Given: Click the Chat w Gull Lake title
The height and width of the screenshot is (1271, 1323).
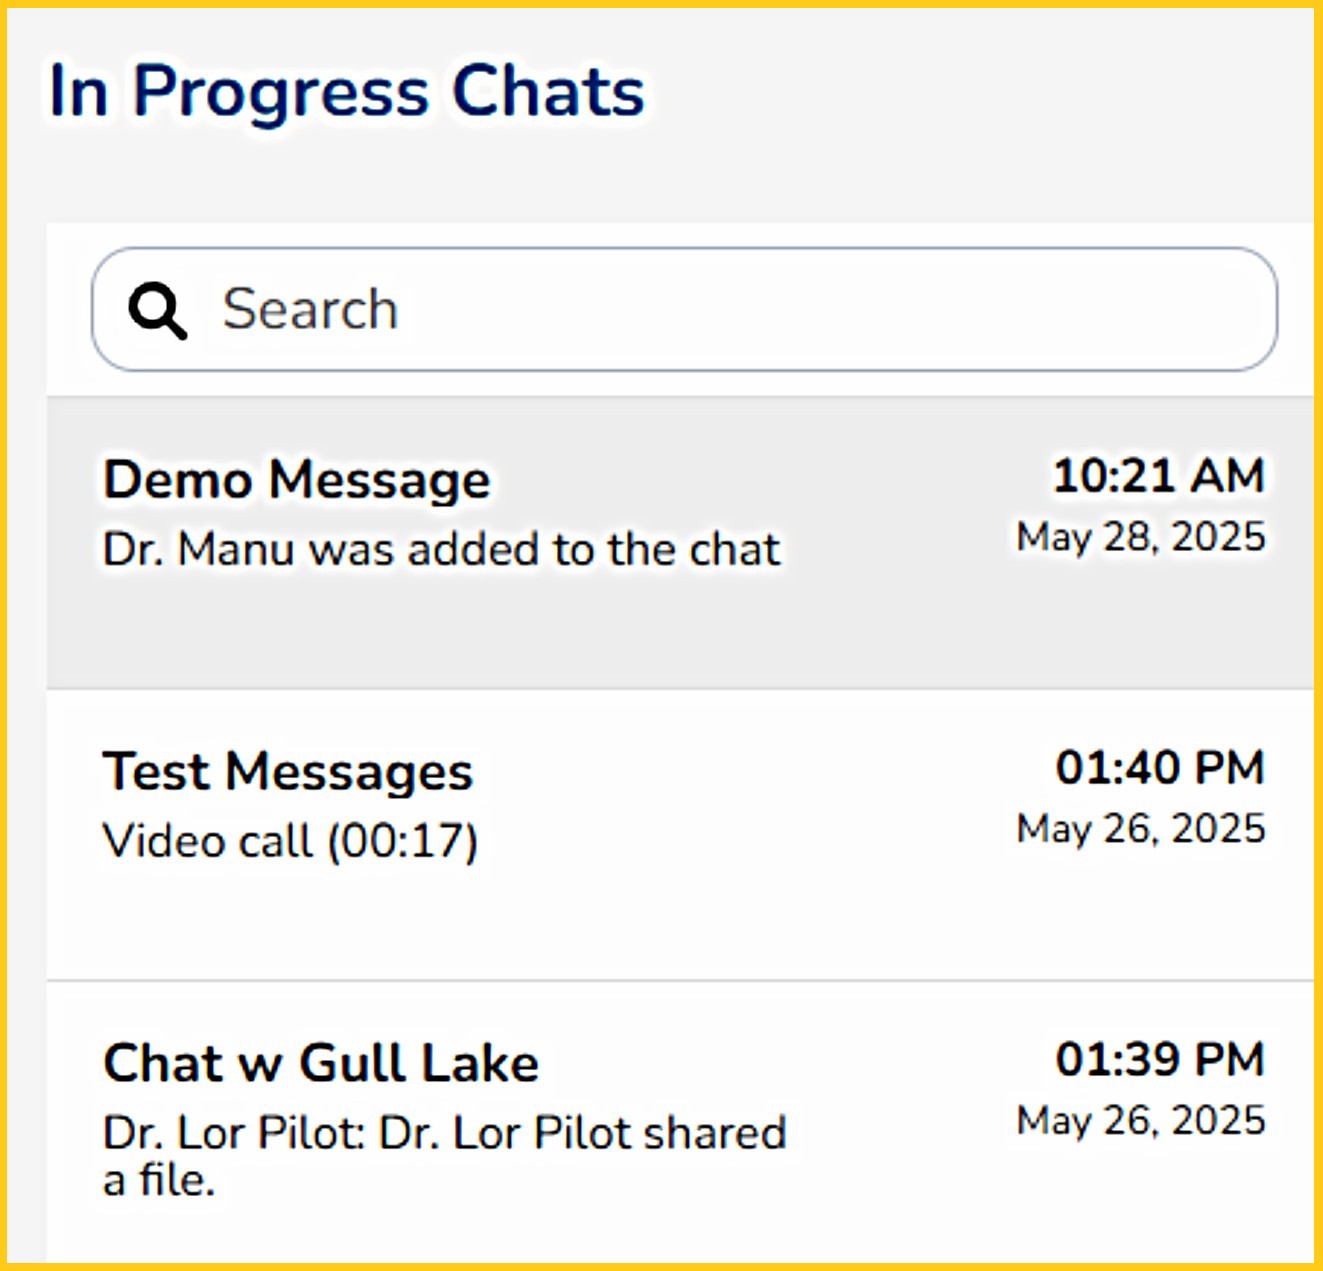Looking at the screenshot, I should 321,1063.
